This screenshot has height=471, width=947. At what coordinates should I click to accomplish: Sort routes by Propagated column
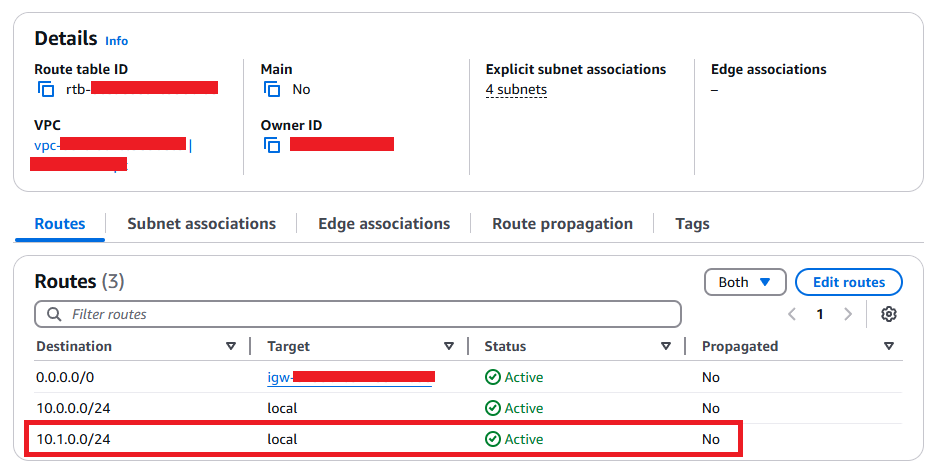[889, 346]
